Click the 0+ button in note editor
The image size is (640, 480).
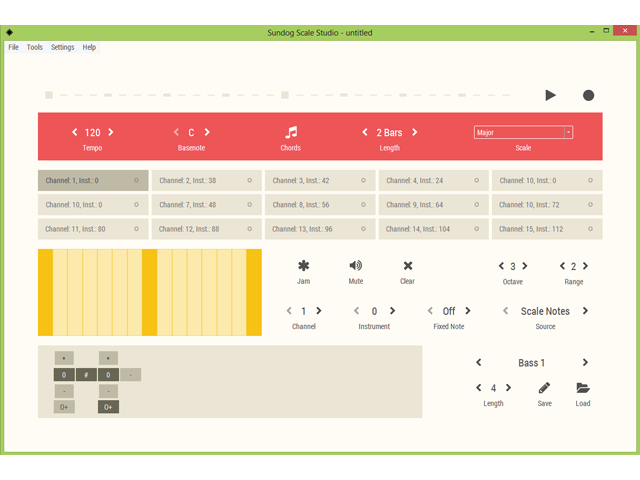63,407
